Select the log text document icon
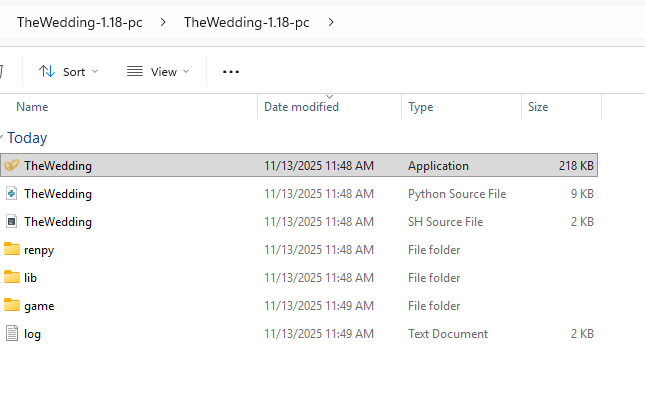Image resolution: width=645 pixels, height=420 pixels. tap(12, 334)
